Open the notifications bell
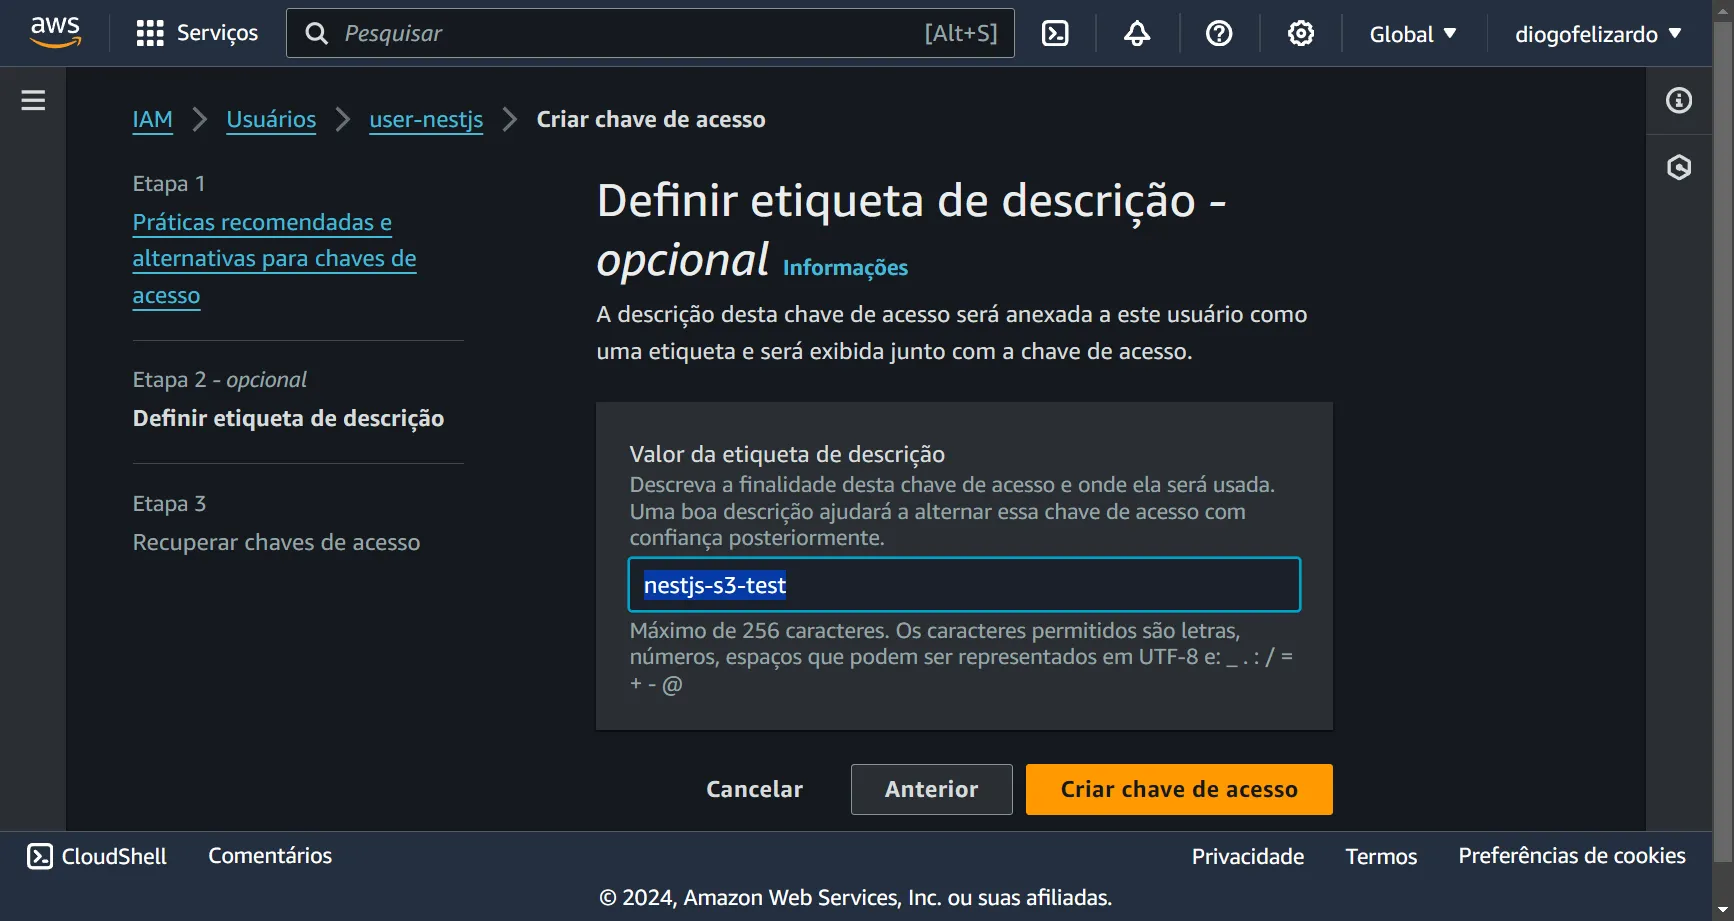The height and width of the screenshot is (921, 1734). pos(1137,34)
